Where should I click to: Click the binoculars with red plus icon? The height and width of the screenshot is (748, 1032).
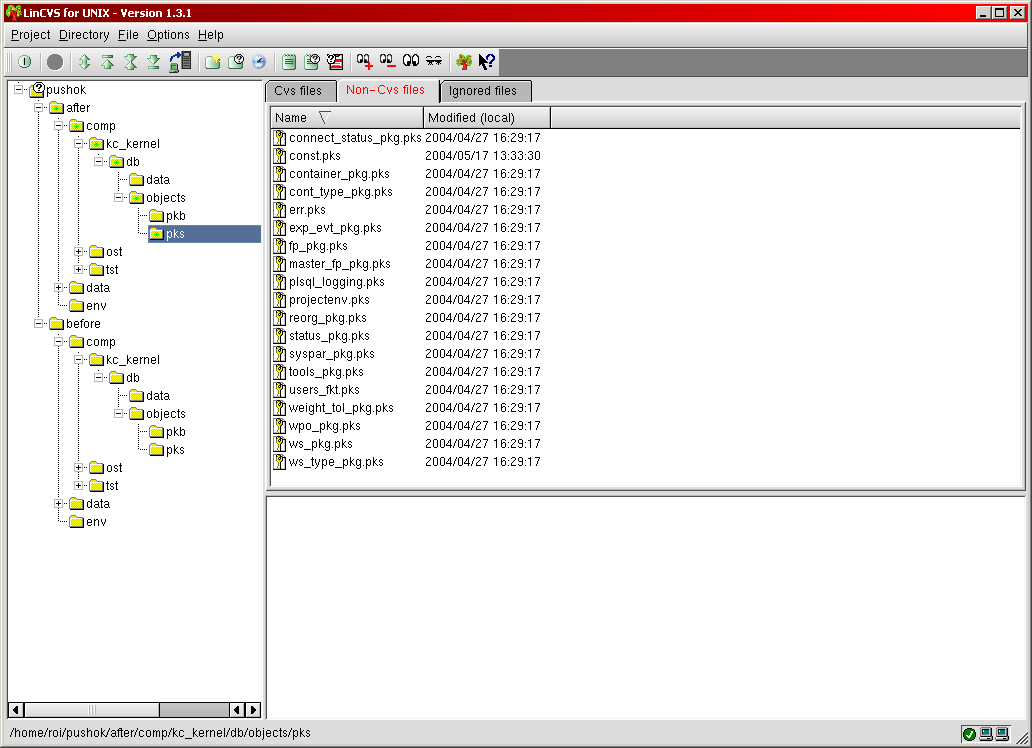[x=365, y=62]
